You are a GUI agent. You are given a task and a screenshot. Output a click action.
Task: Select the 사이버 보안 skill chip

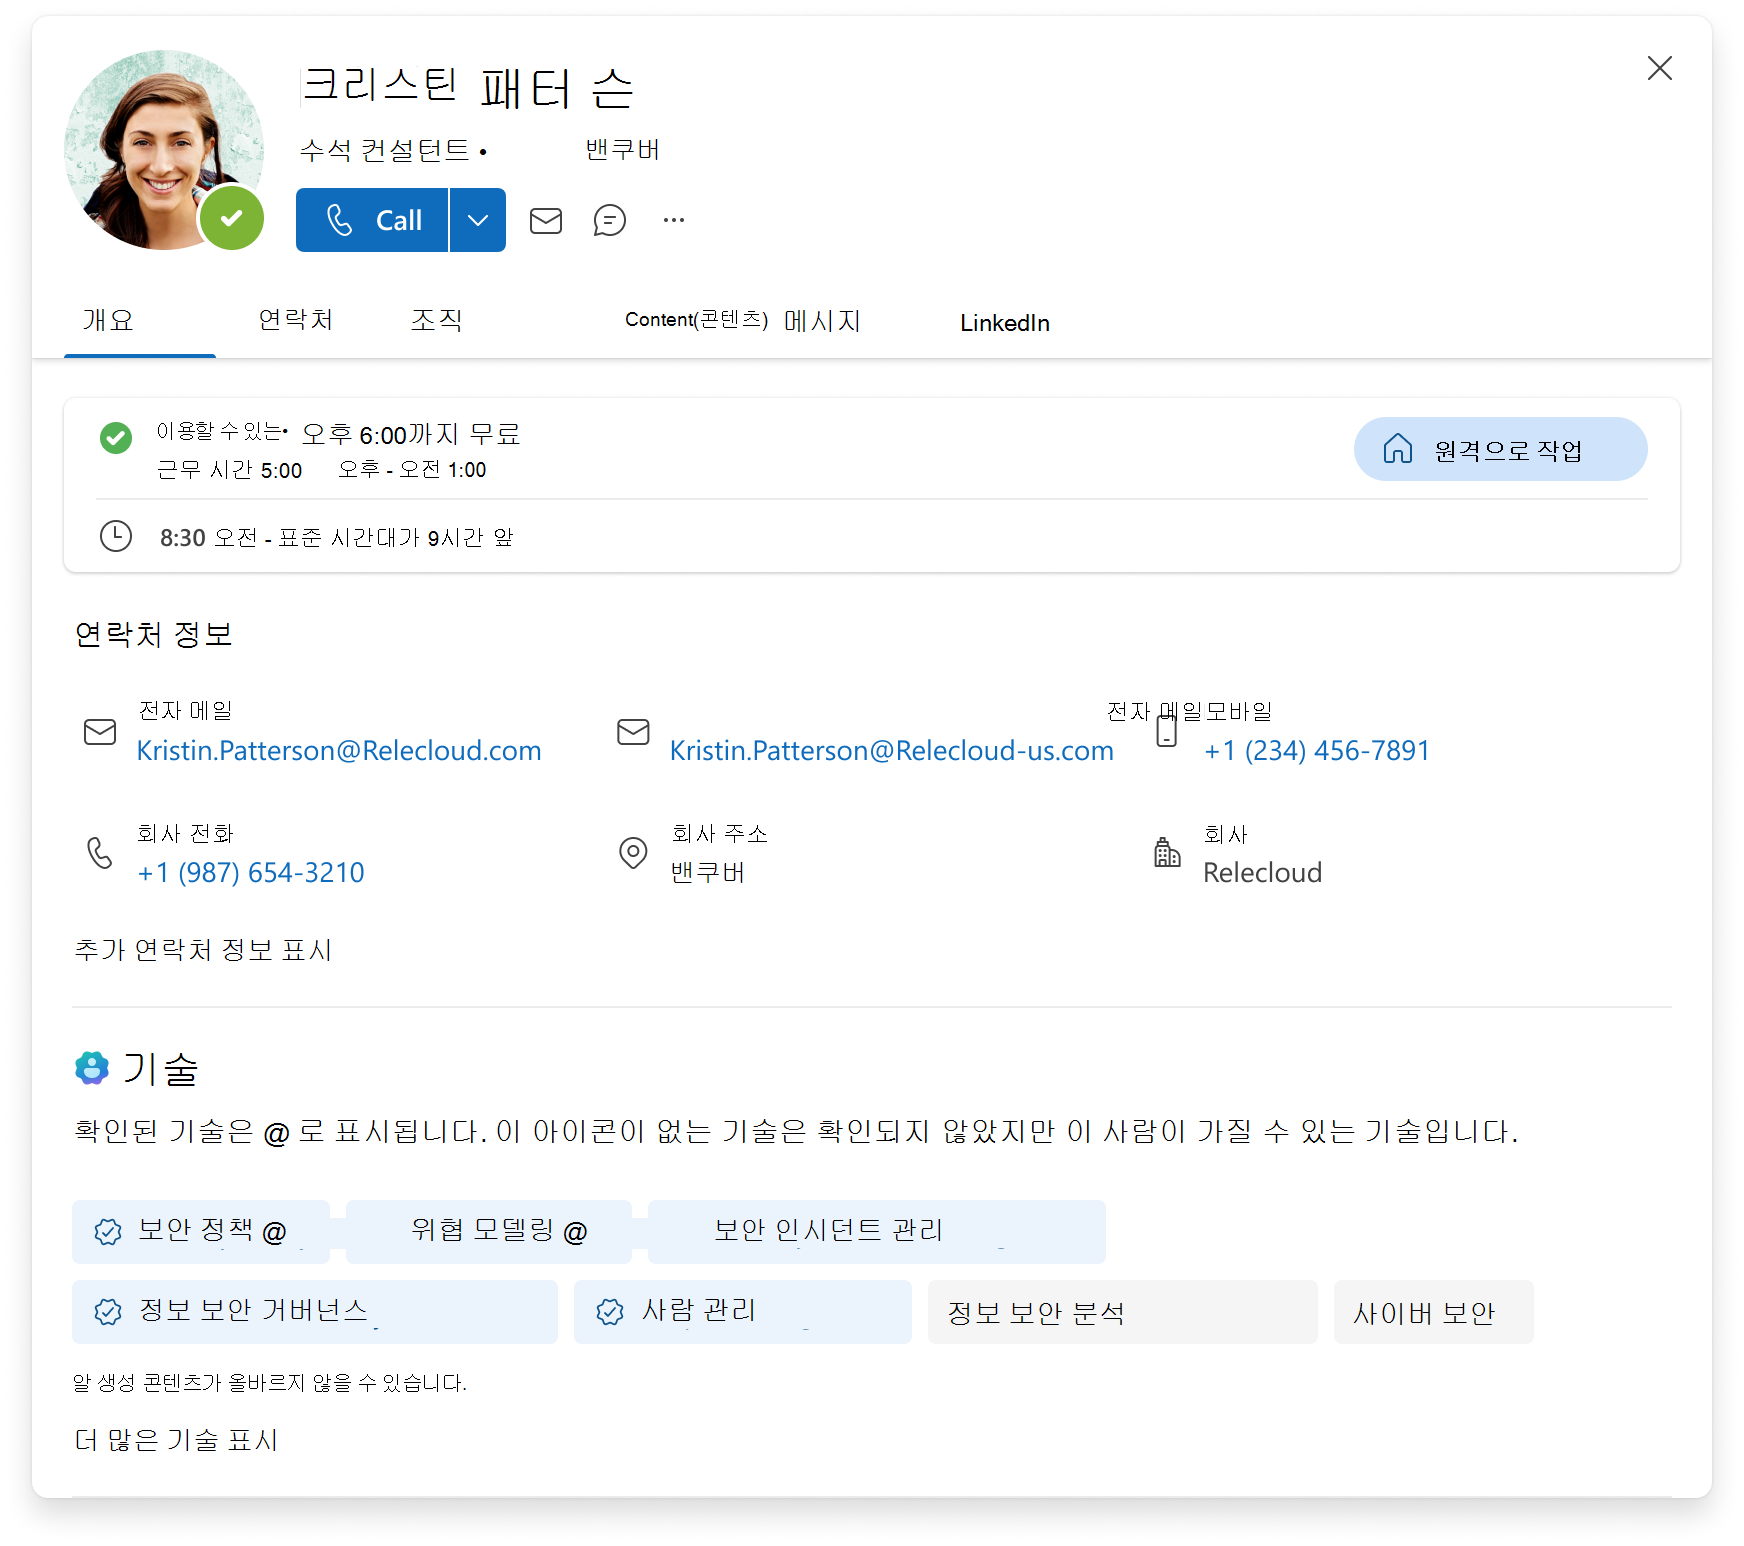(x=1434, y=1312)
